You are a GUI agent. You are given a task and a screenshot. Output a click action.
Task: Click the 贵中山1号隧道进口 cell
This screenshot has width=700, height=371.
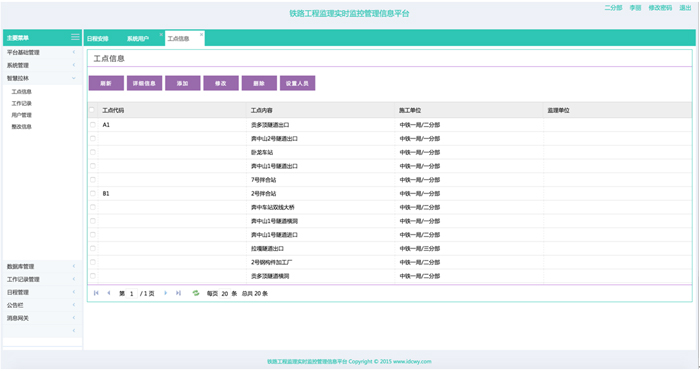click(274, 235)
